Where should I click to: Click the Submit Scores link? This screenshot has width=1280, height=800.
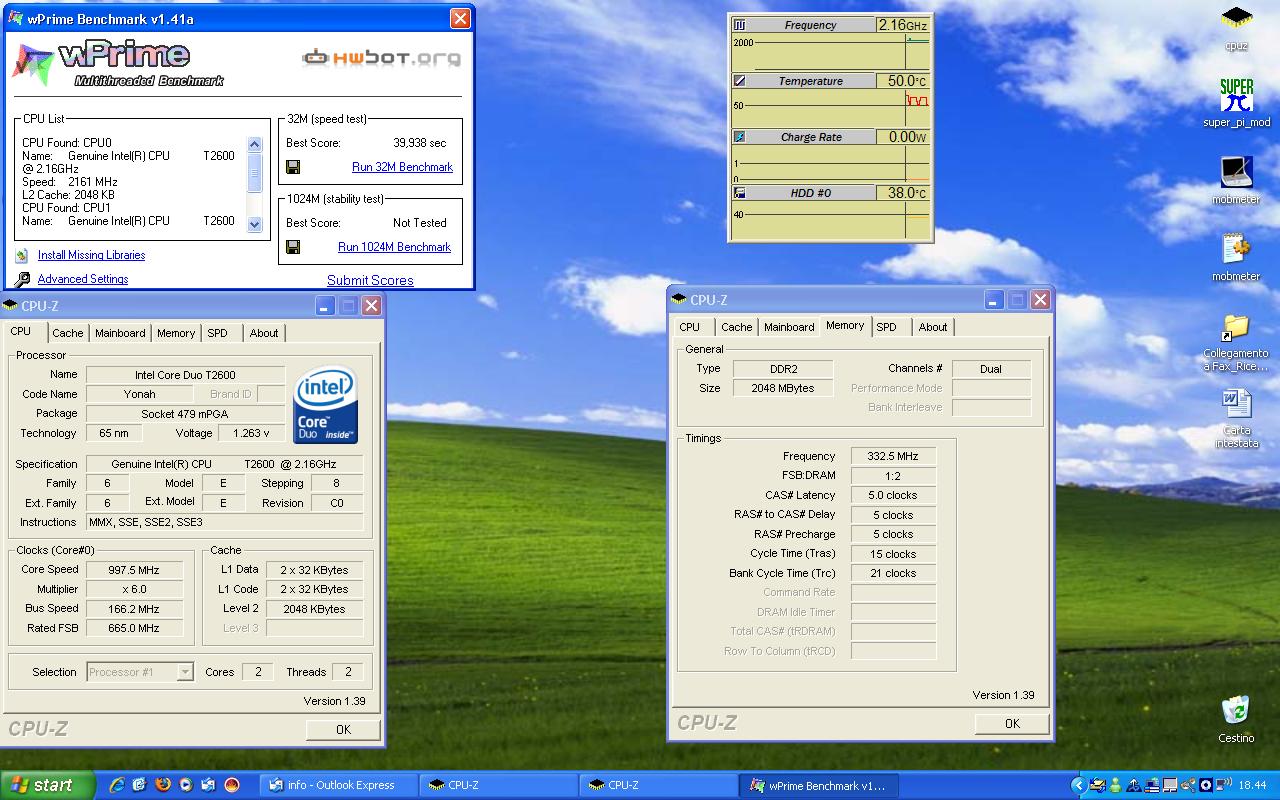pos(370,280)
